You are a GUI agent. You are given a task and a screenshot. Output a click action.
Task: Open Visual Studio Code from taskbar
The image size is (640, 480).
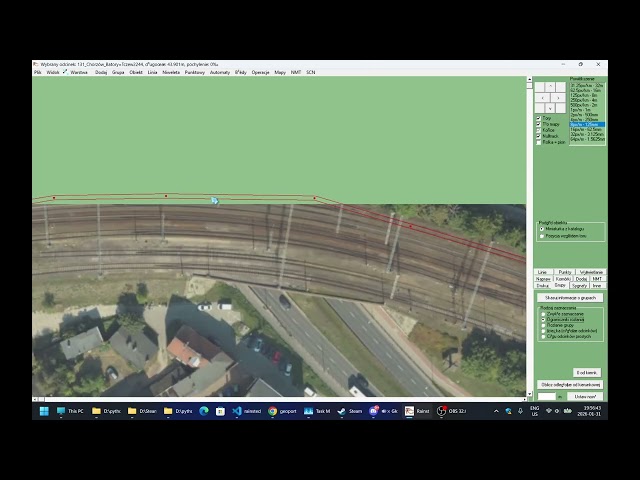click(x=247, y=411)
